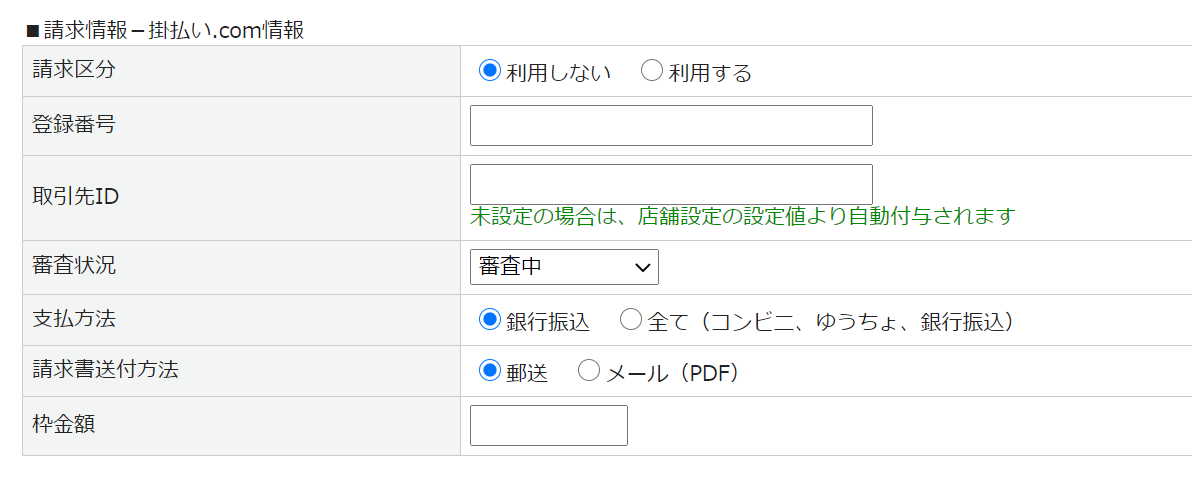Screen dimensions: 1192x485
Task: Choose 郵送 for invoice delivery
Action: click(x=489, y=371)
